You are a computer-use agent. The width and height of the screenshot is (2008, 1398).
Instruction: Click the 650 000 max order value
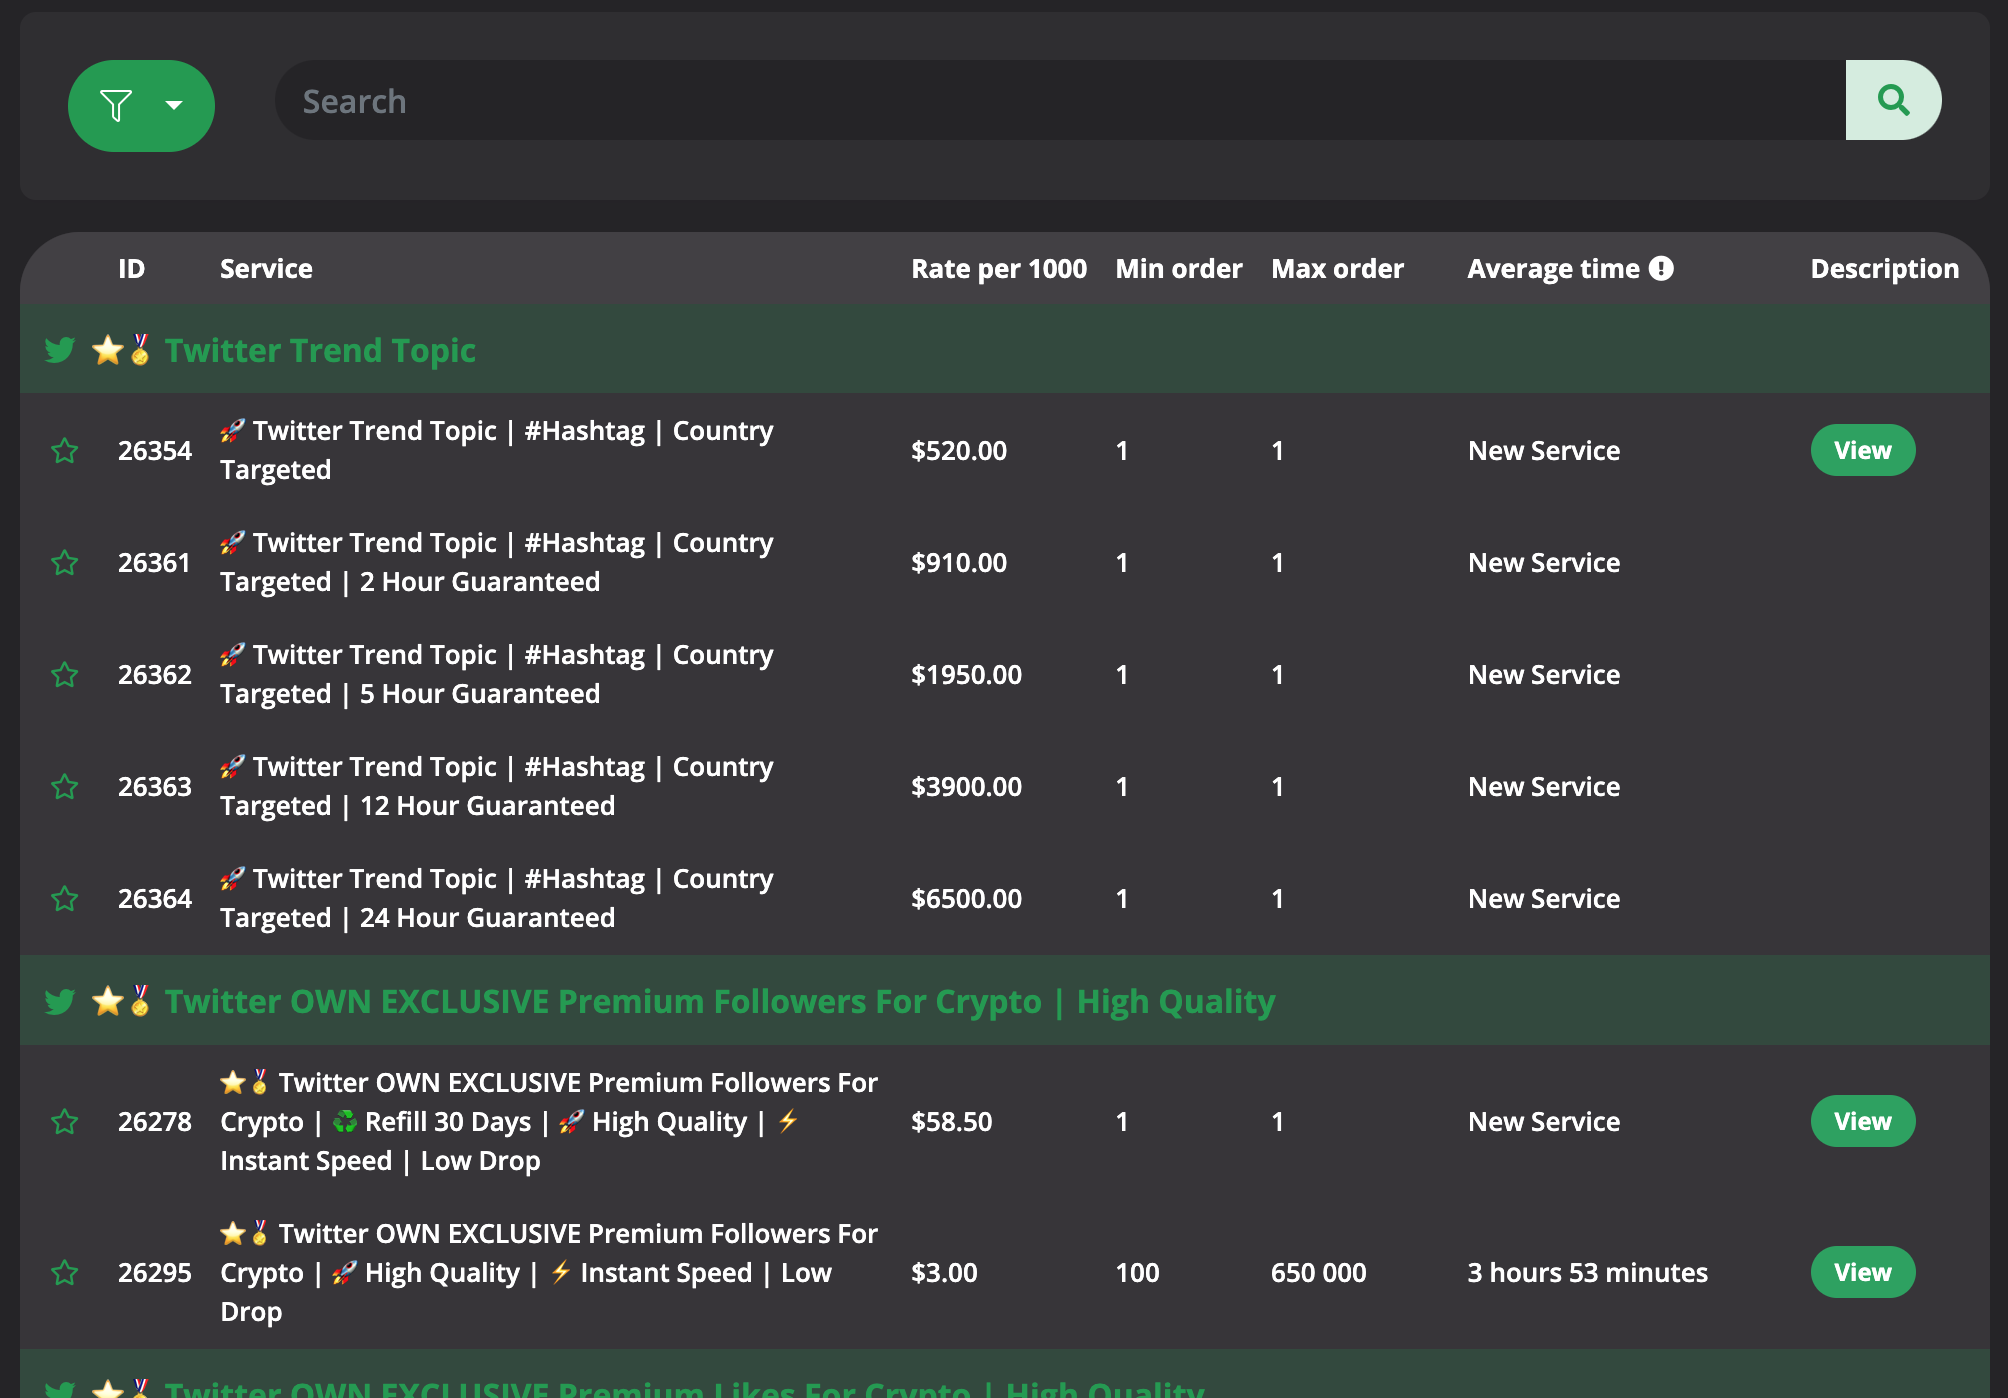coord(1318,1273)
